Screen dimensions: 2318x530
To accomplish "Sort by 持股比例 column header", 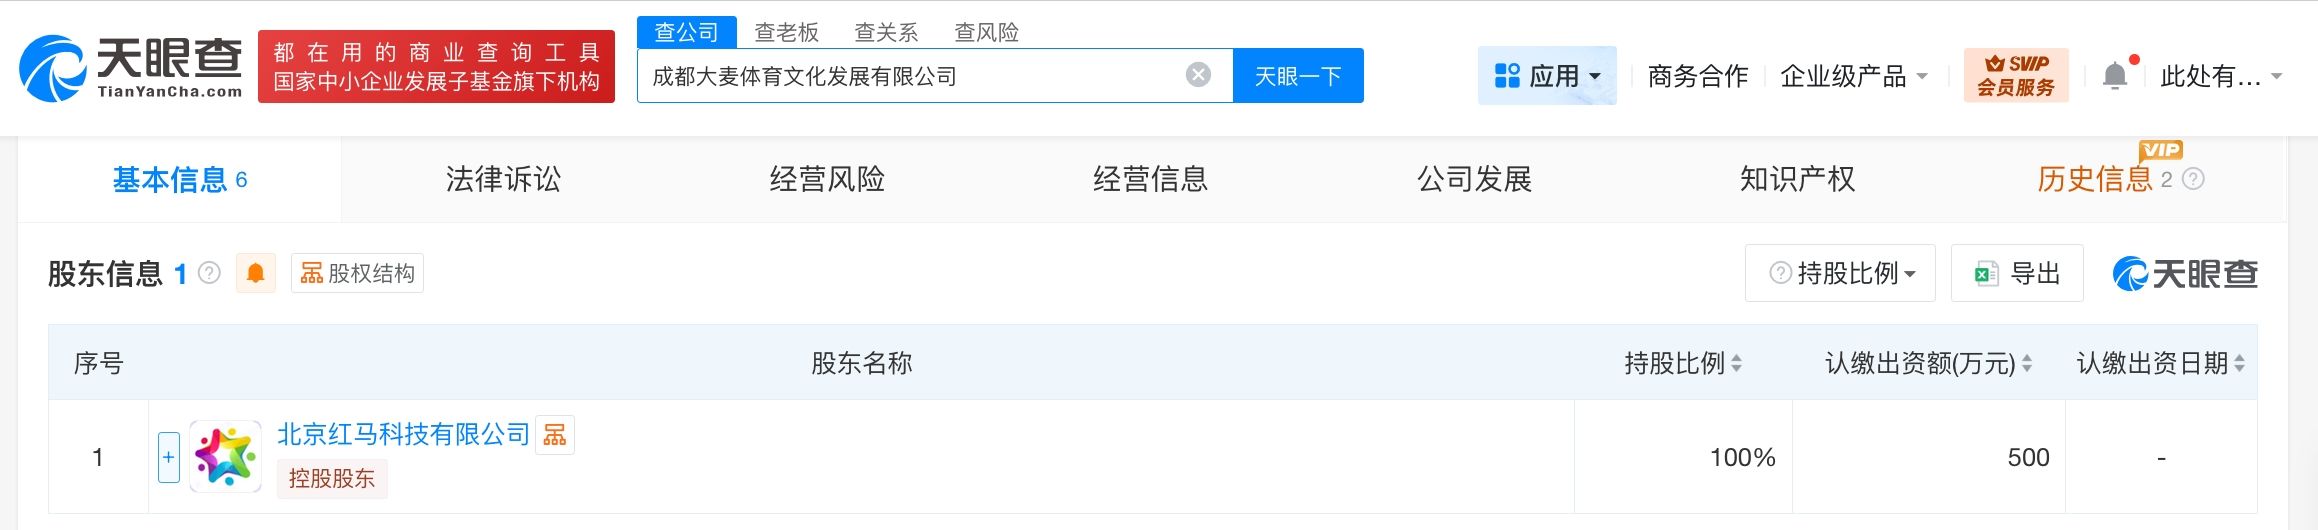I will point(1682,363).
